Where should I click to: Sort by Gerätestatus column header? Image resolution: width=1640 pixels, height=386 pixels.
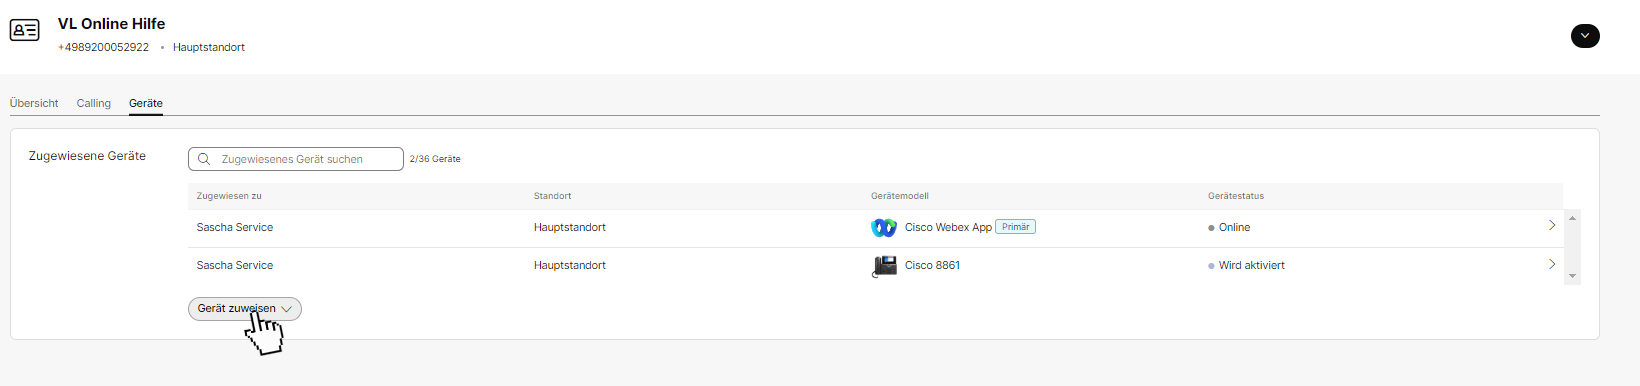[x=1236, y=196]
